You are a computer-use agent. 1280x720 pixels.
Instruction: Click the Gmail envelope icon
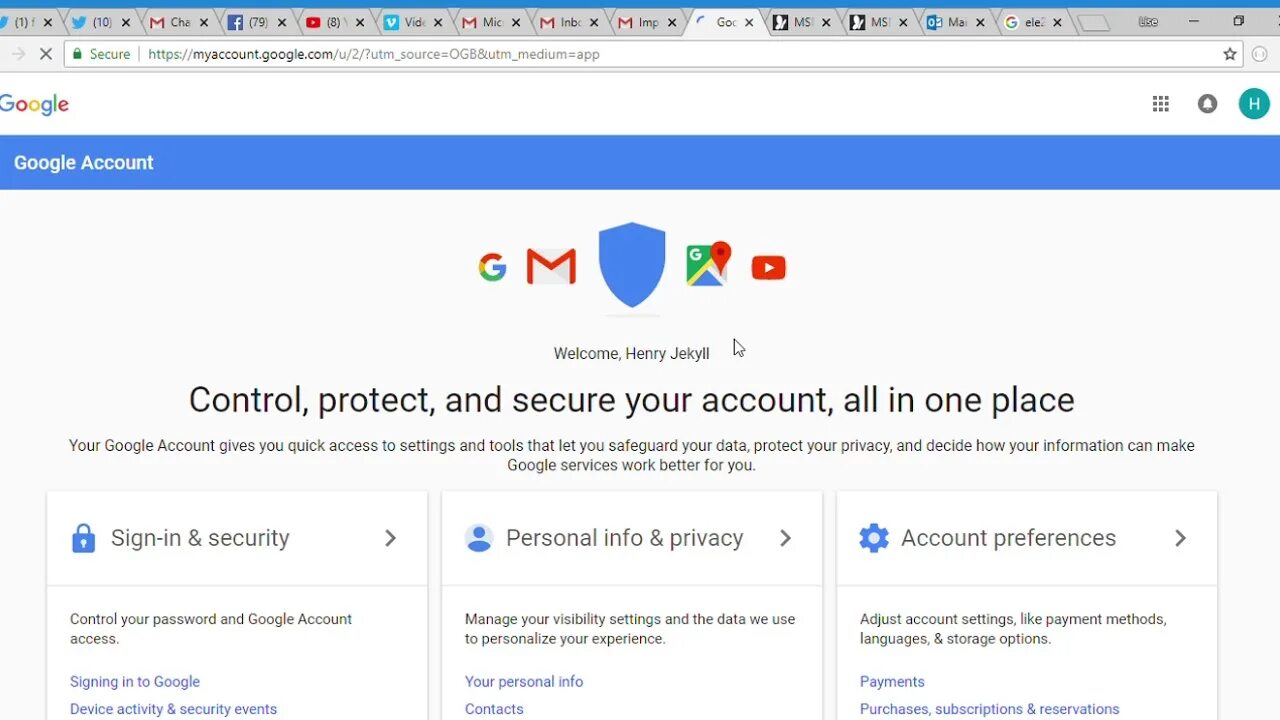(551, 267)
